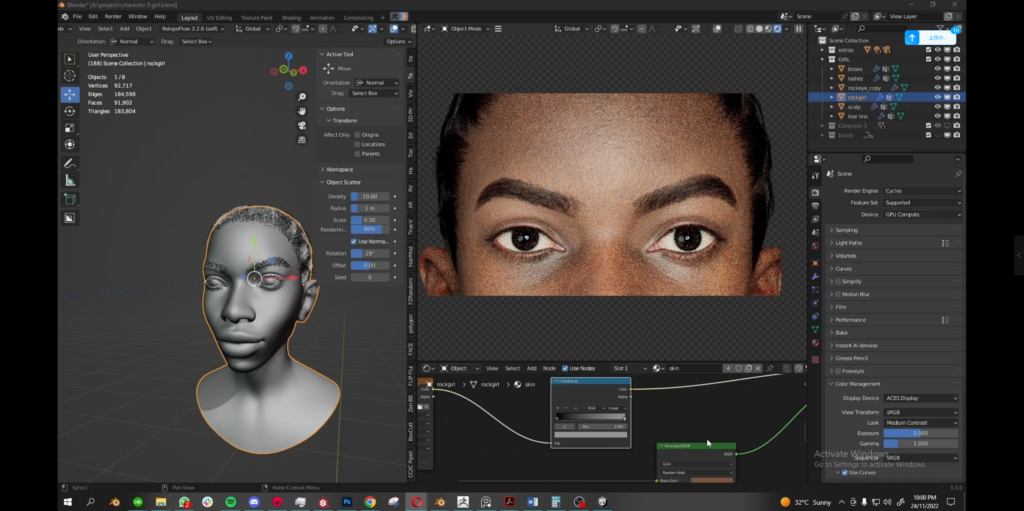Viewport: 1024px width, 511px height.
Task: Open the viewport Options popover button
Action: (398, 41)
